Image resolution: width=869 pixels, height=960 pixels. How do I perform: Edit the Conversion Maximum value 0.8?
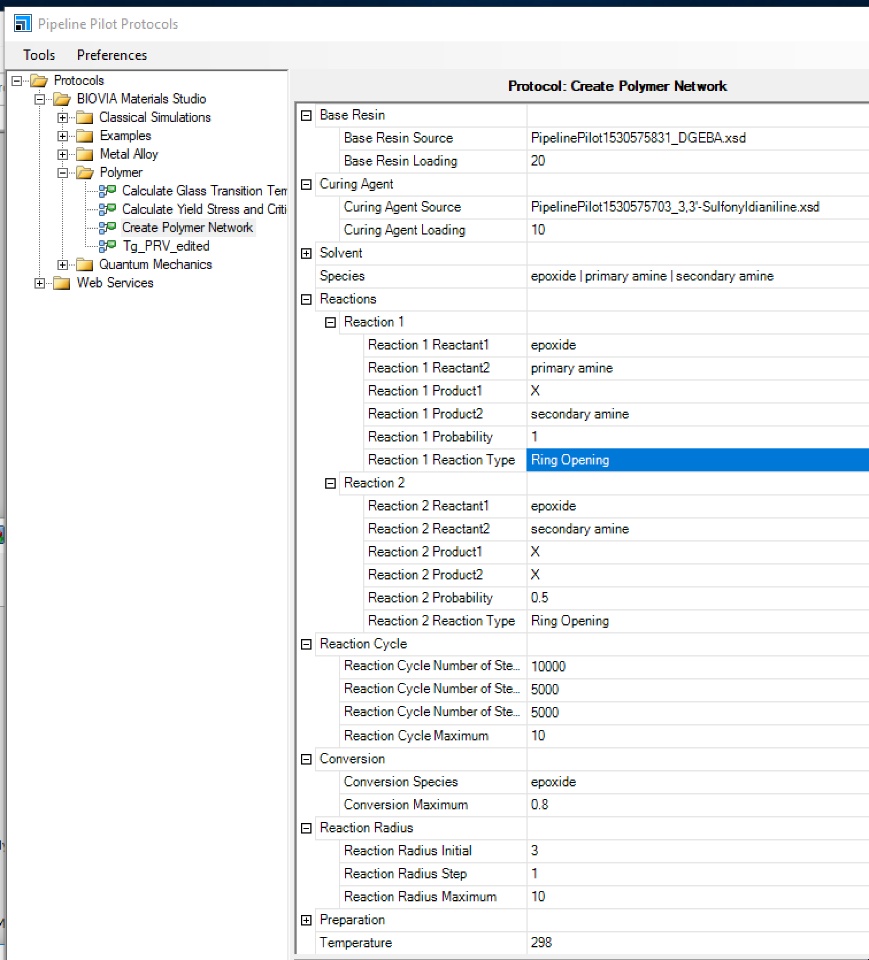(x=698, y=805)
